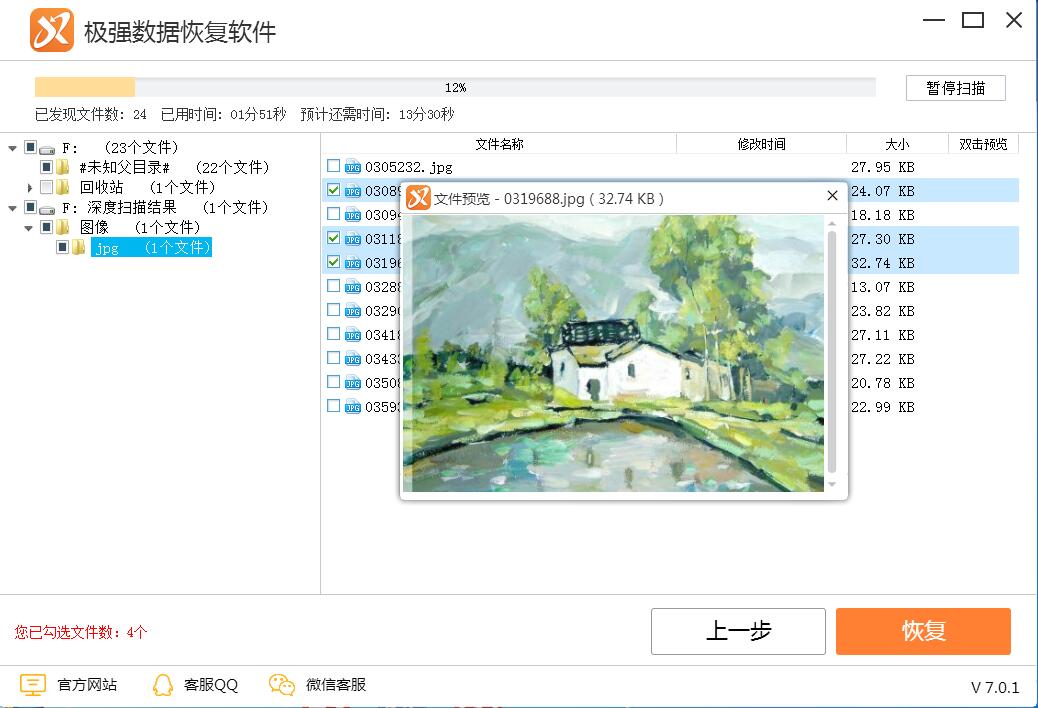Open the 微信客服 link

335,685
